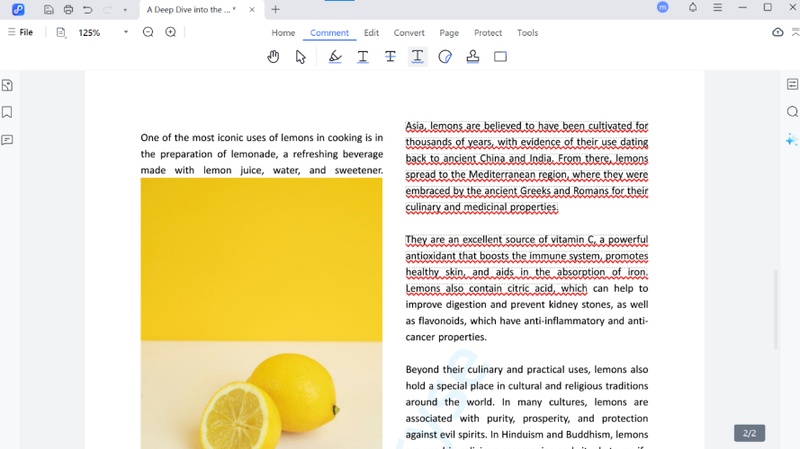This screenshot has width=800, height=449.
Task: Open the File menu
Action: click(x=20, y=33)
